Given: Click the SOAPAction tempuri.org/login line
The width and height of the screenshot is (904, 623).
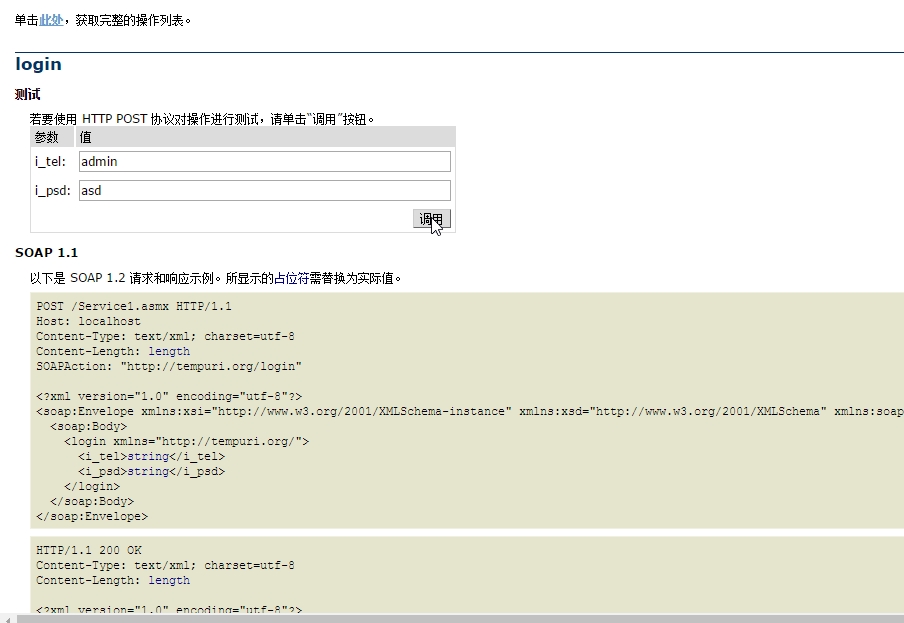Looking at the screenshot, I should [169, 366].
